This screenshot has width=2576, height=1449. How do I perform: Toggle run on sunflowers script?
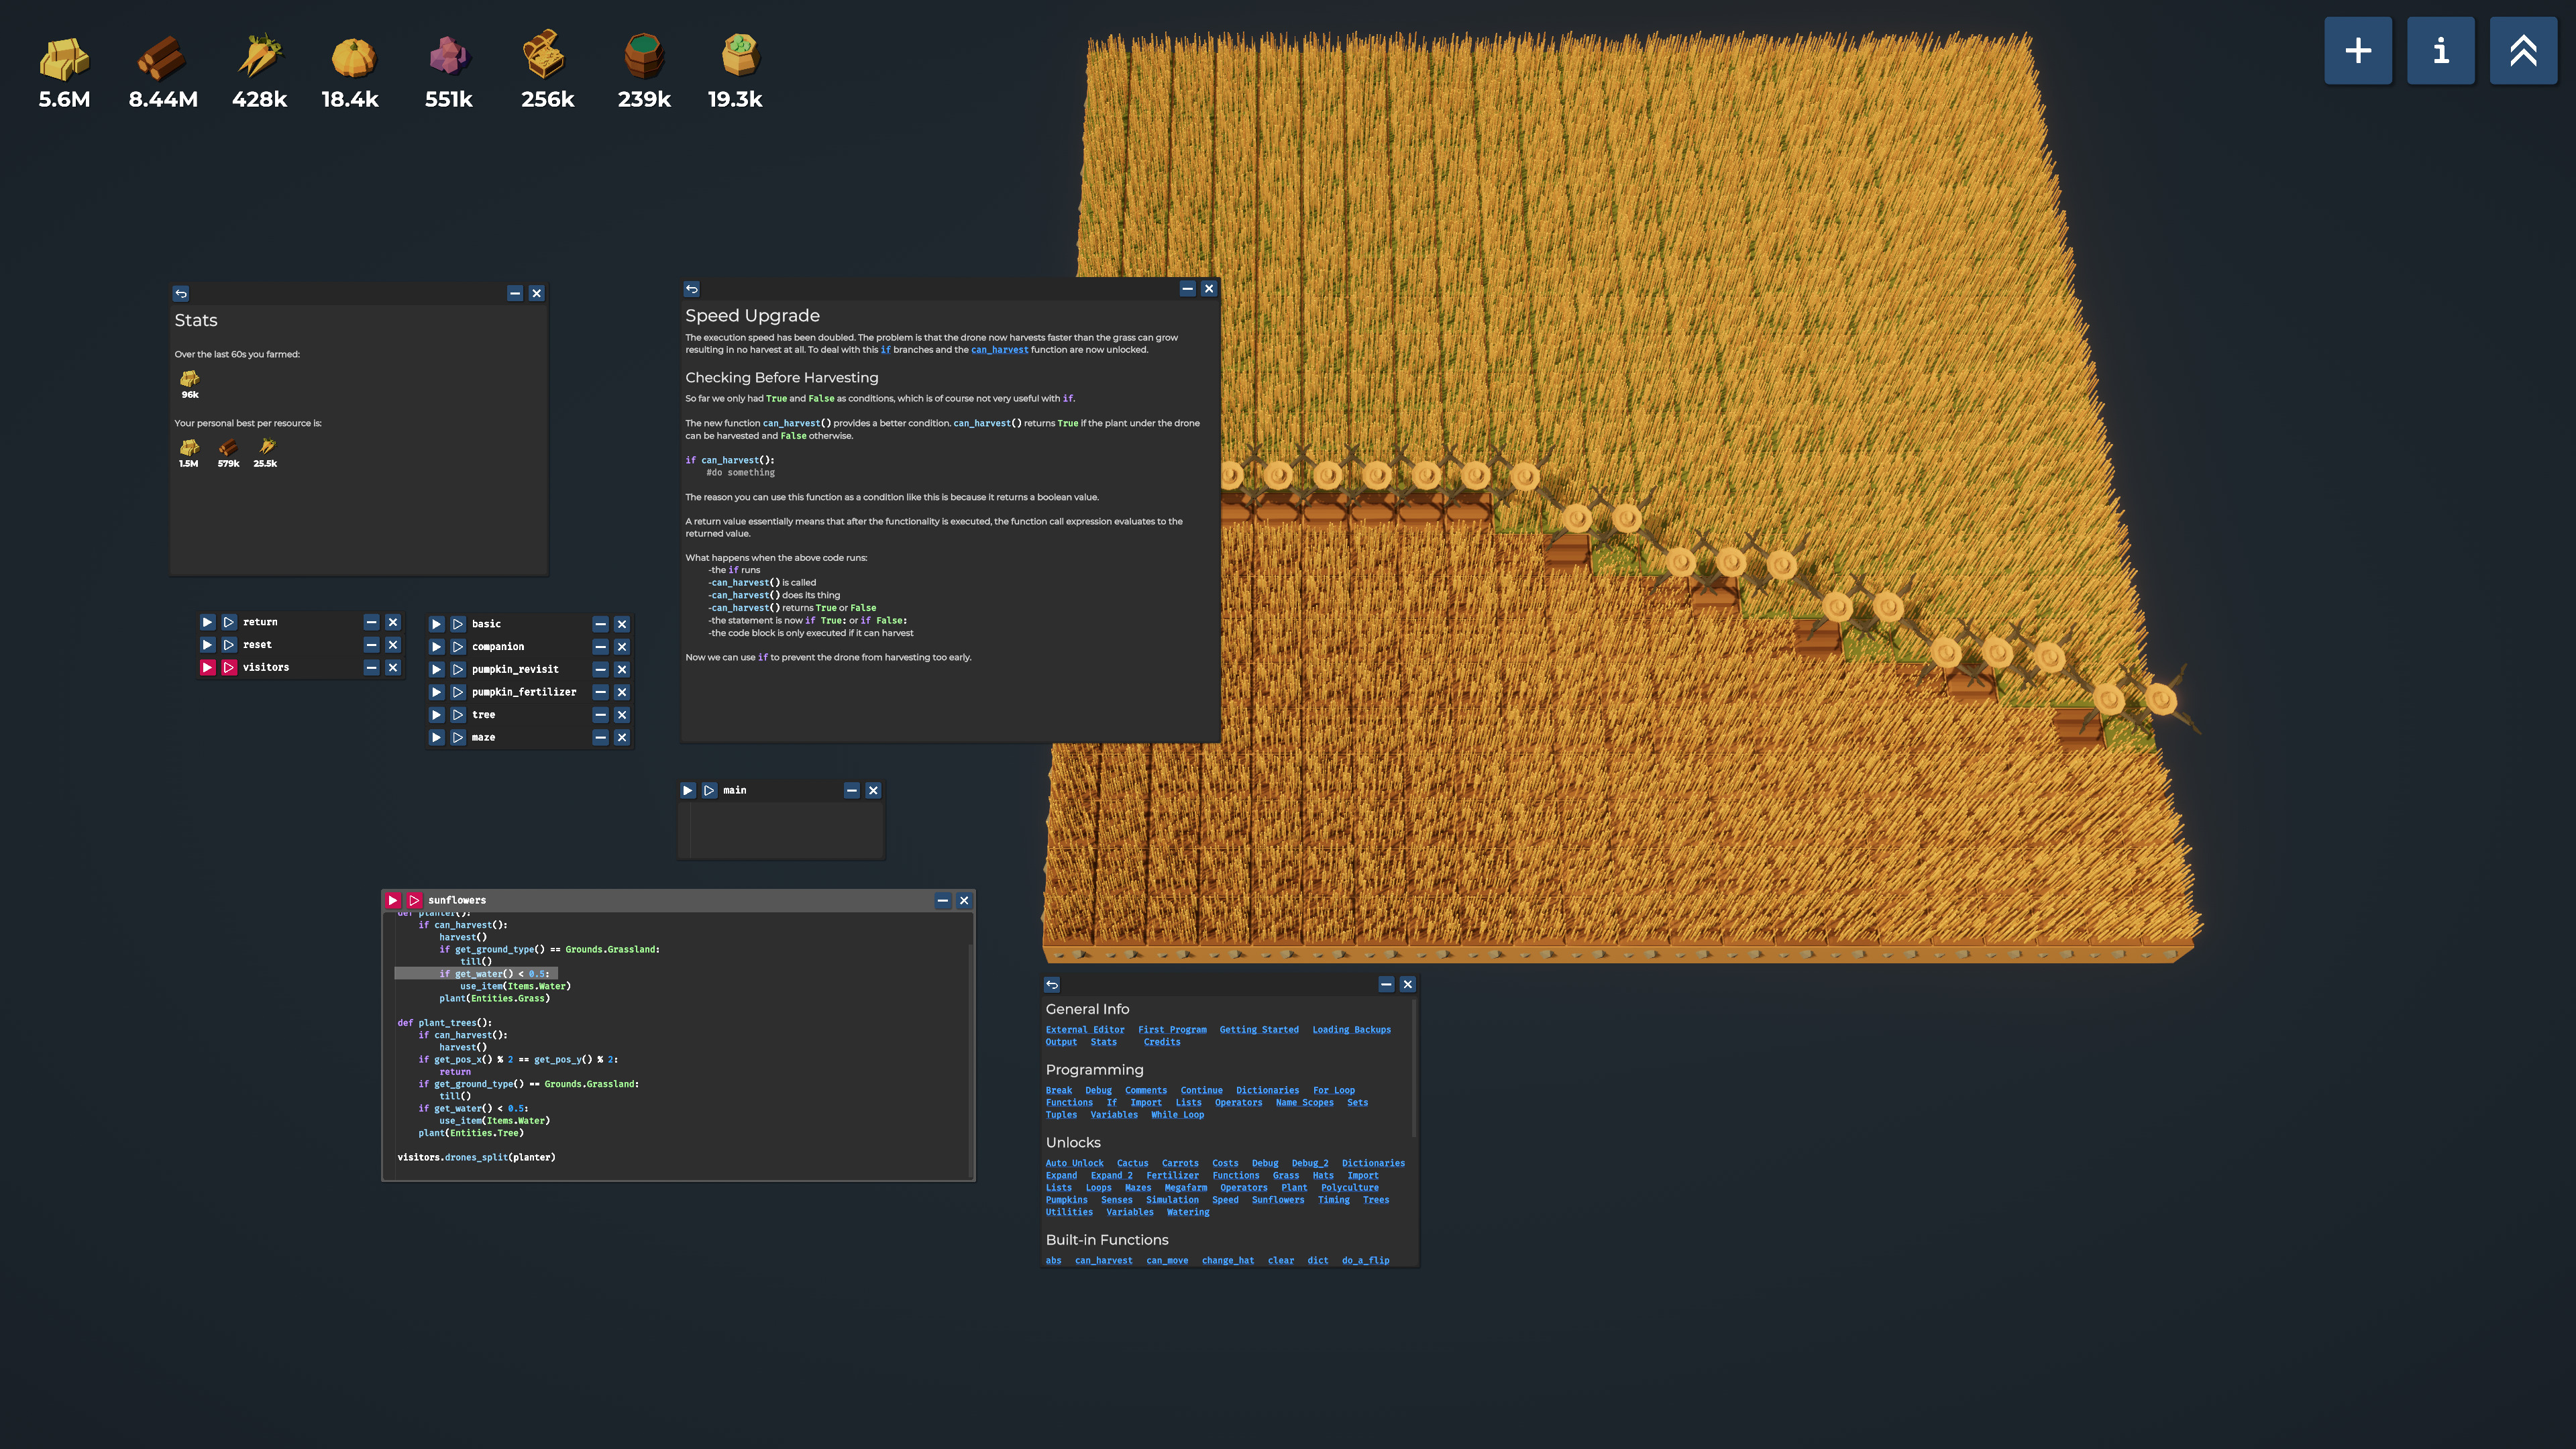tap(393, 900)
